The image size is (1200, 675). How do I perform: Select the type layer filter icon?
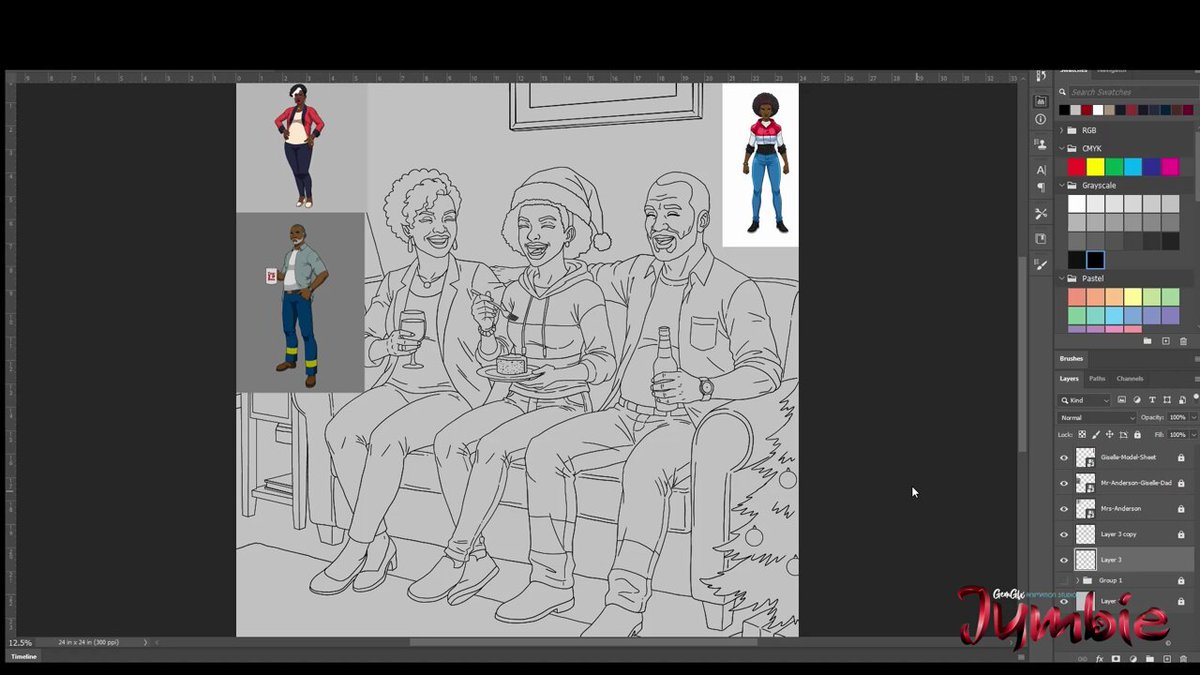(1152, 400)
